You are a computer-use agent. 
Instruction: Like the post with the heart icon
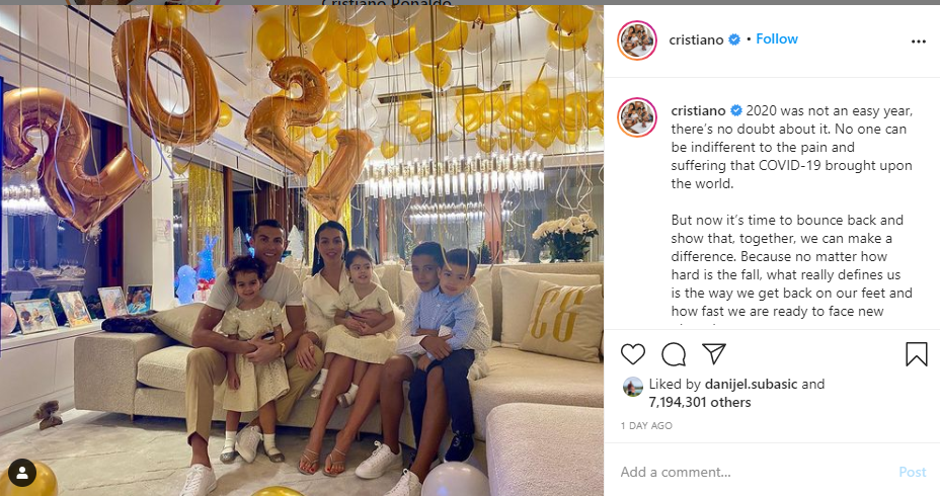pyautogui.click(x=632, y=354)
